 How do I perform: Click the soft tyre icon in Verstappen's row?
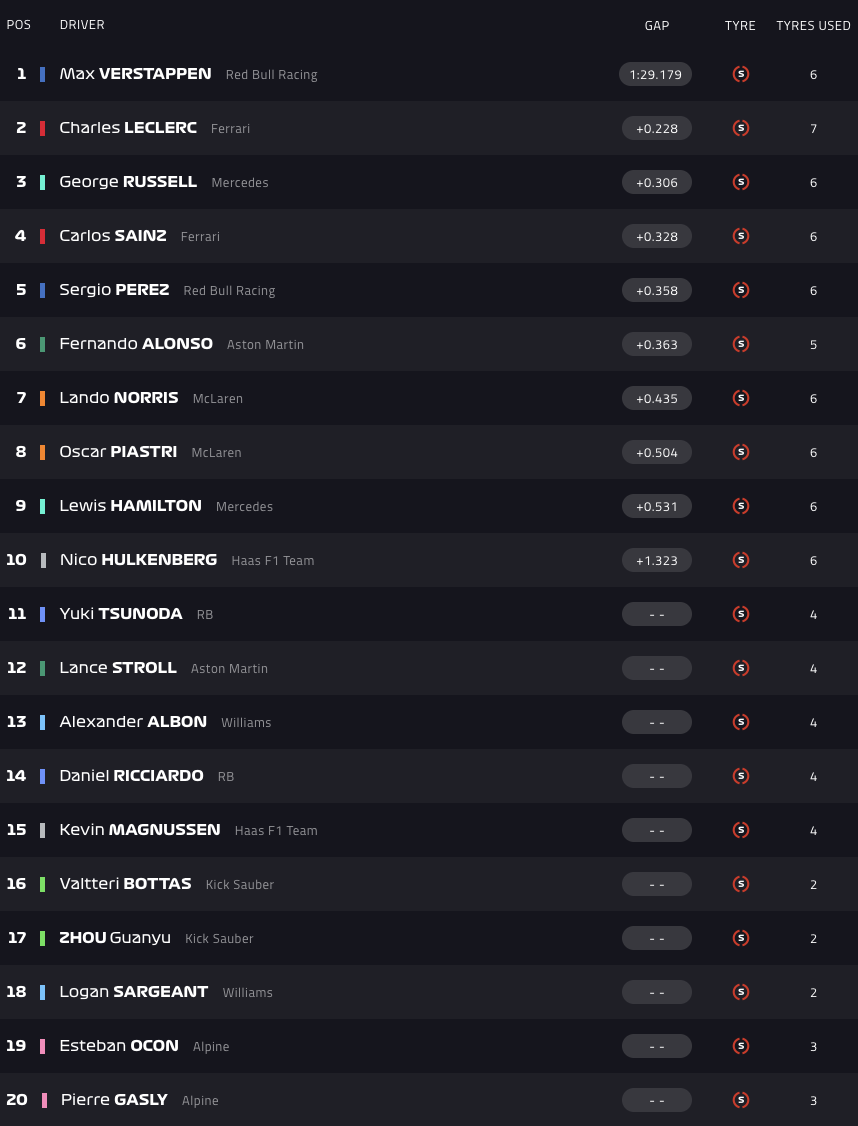tap(741, 74)
